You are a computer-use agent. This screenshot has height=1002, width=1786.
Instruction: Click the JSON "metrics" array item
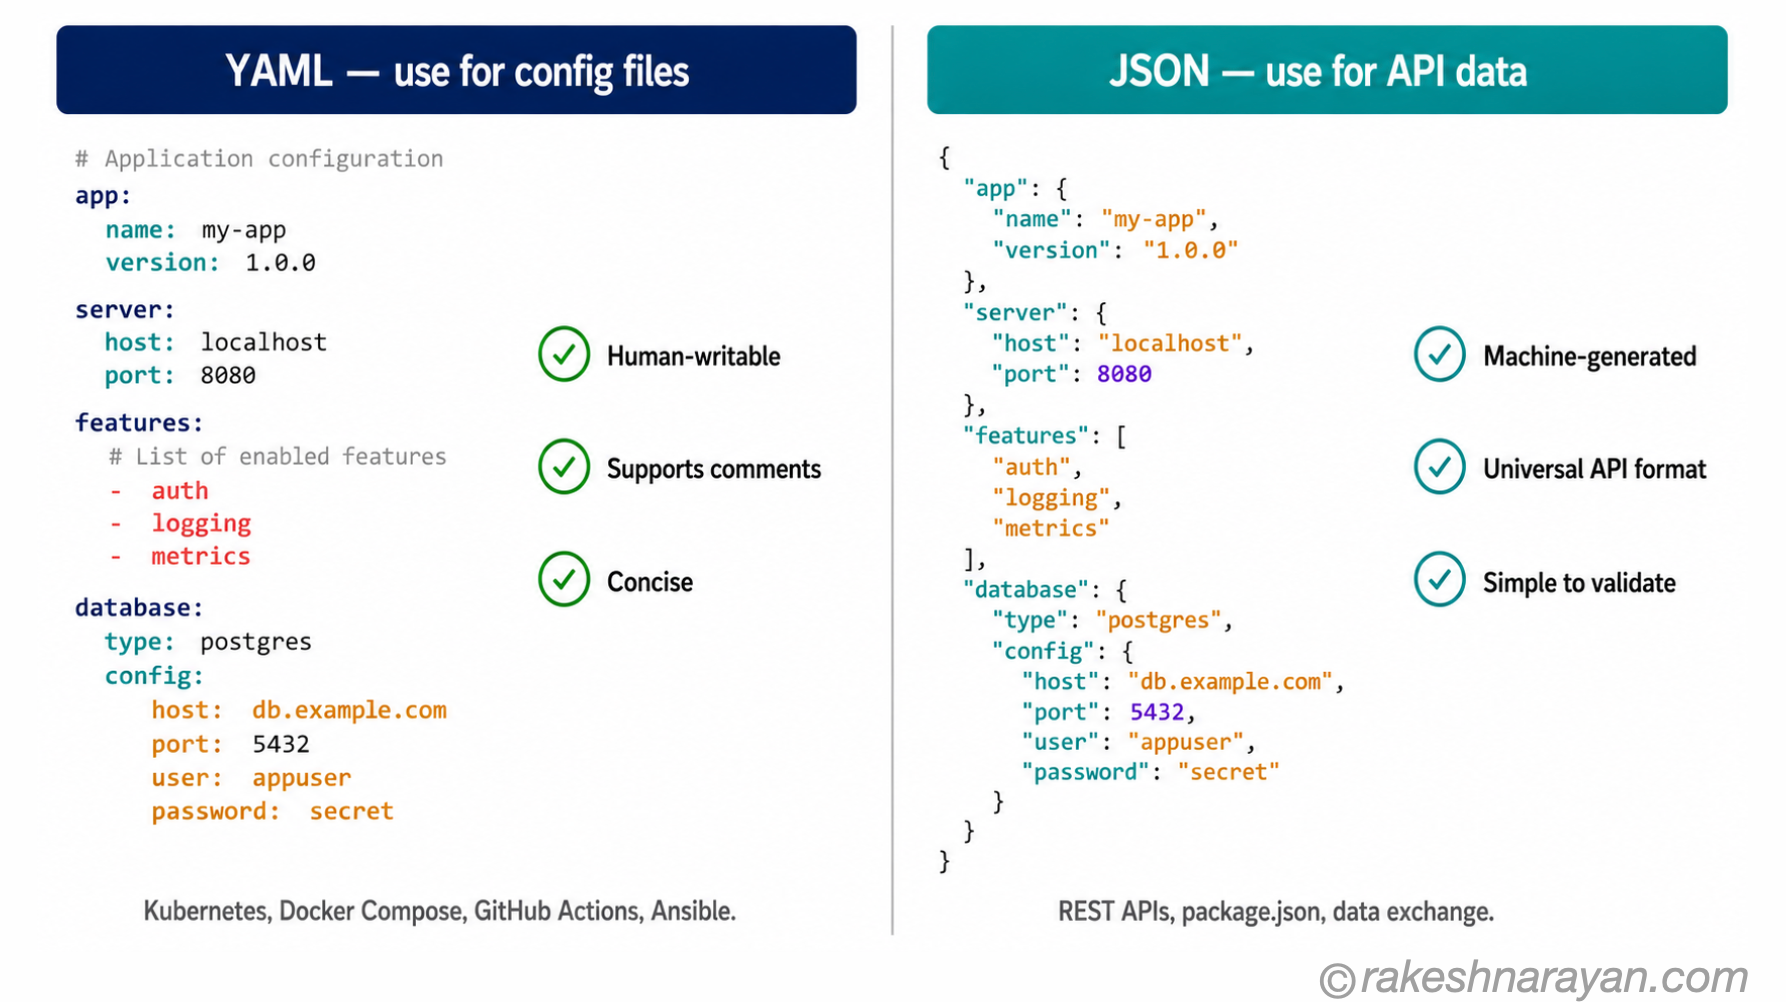[1051, 528]
